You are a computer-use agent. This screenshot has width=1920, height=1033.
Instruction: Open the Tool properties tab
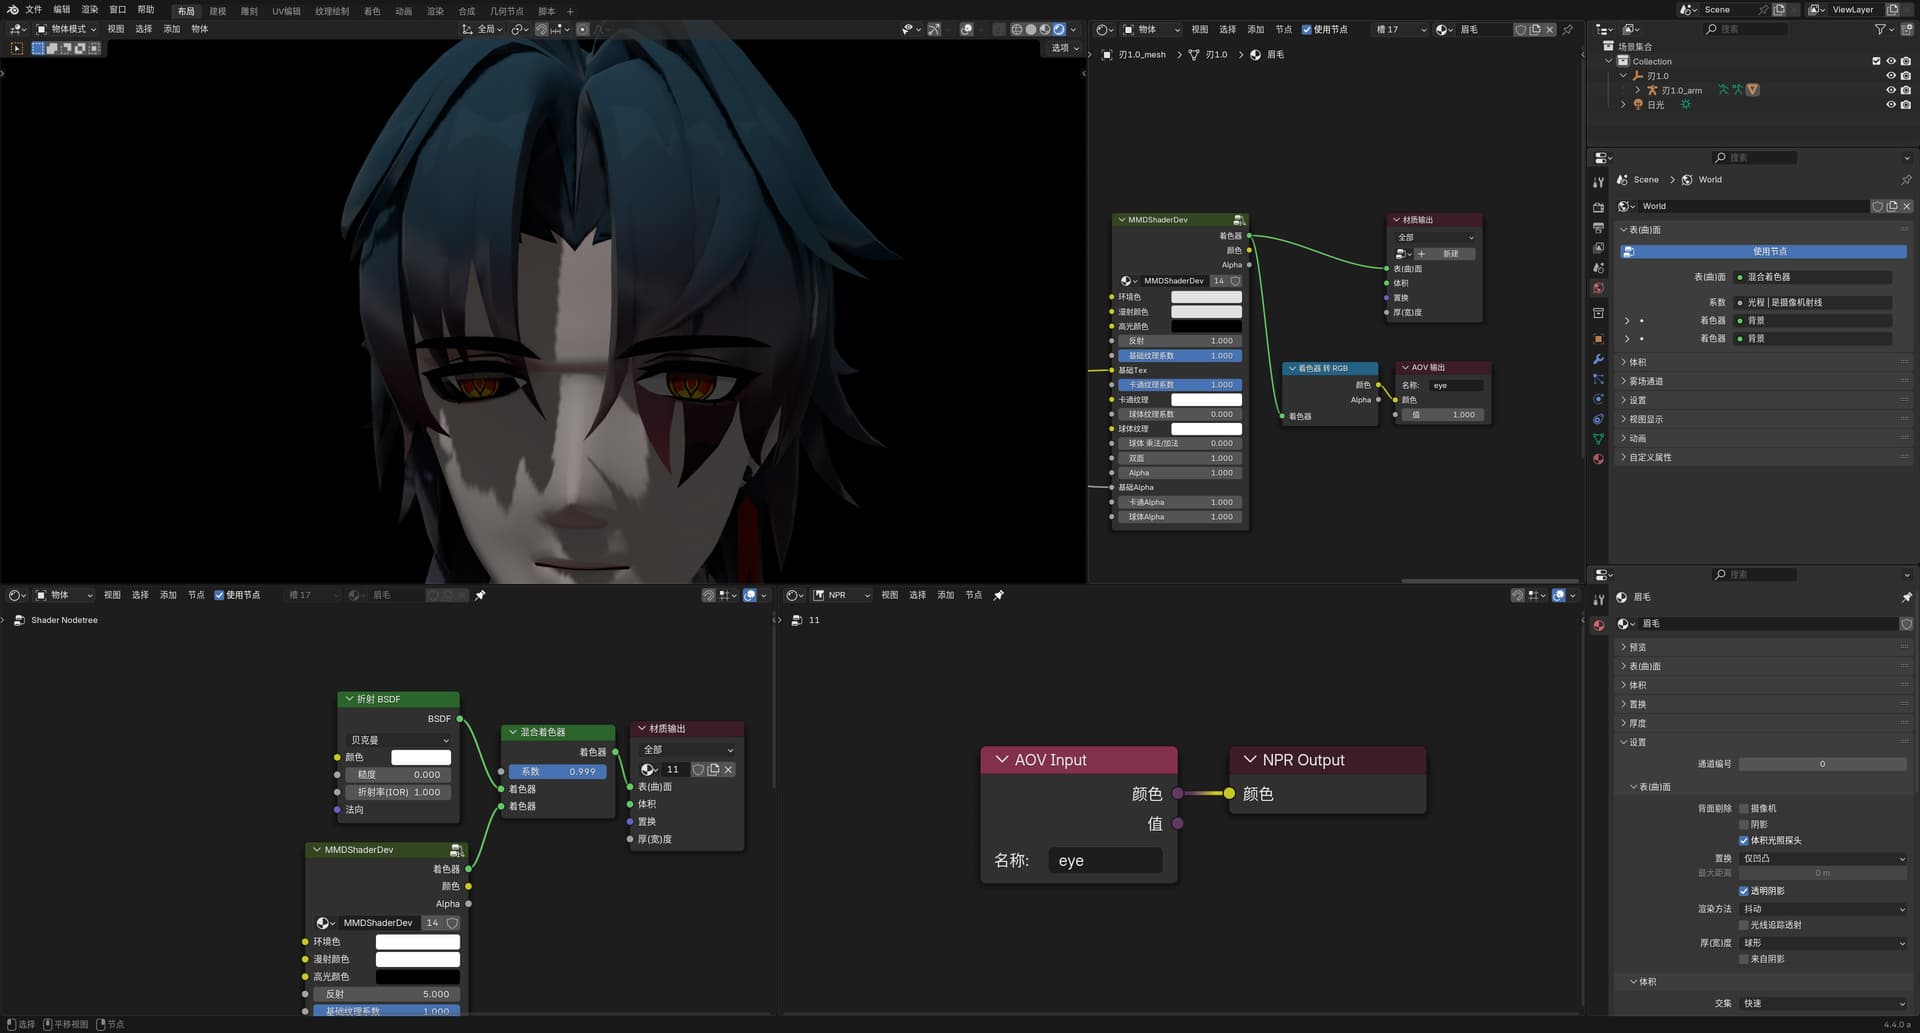(1598, 182)
